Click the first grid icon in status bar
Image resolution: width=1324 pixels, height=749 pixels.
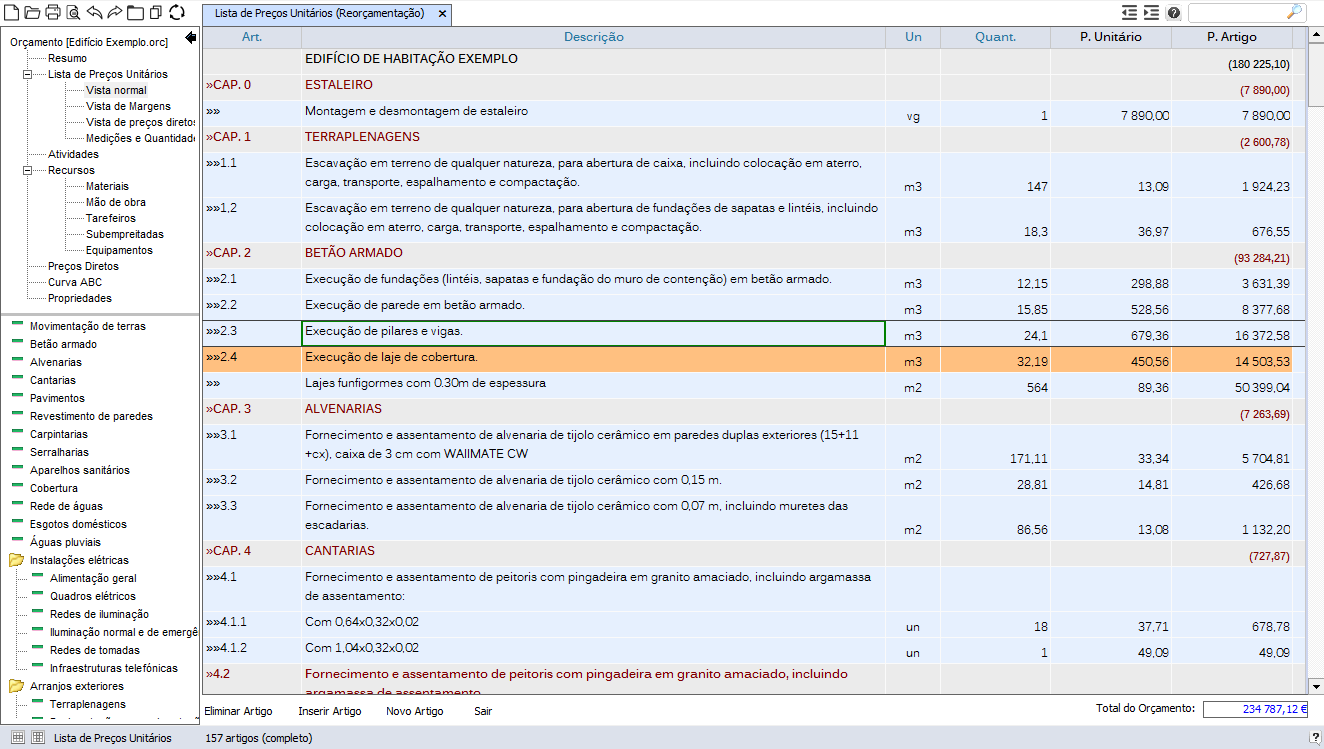click(x=17, y=737)
